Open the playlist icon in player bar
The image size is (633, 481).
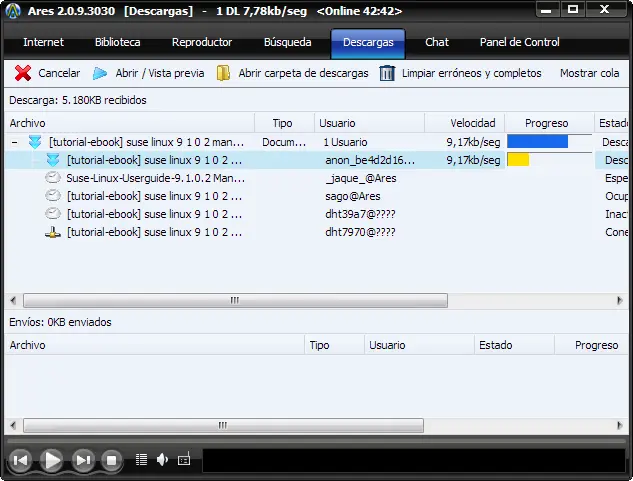pos(141,460)
